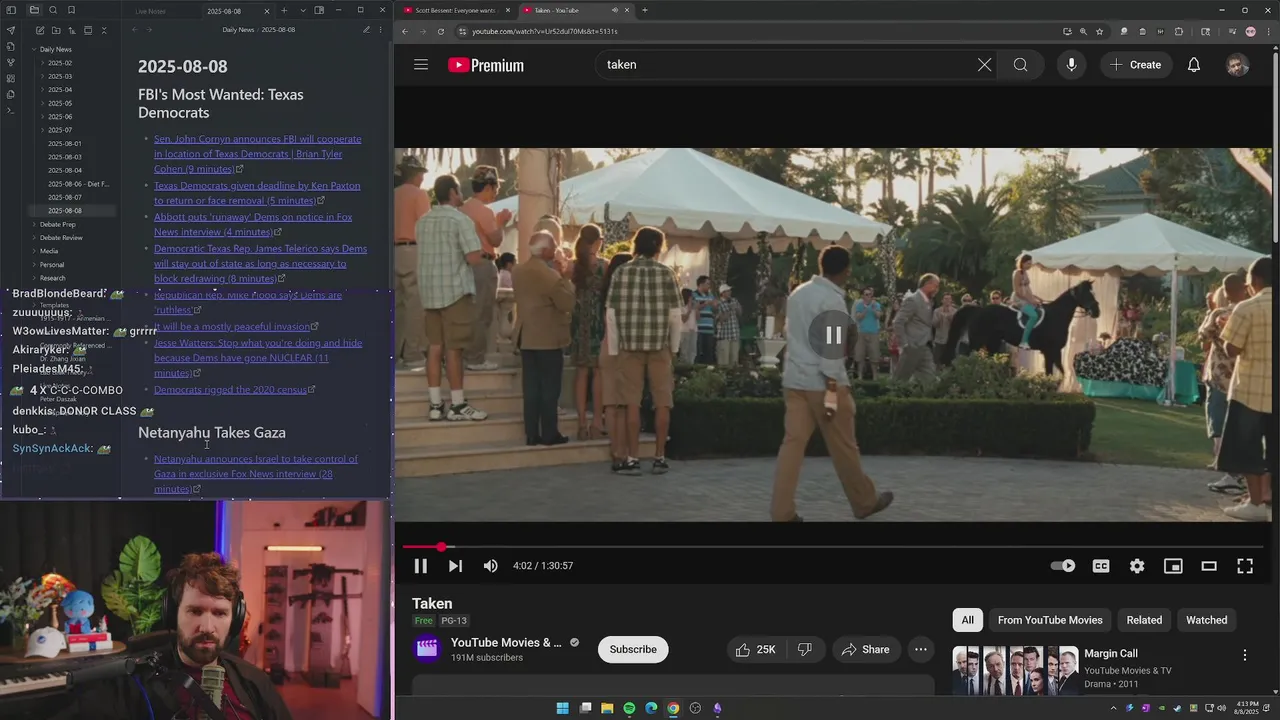The height and width of the screenshot is (720, 1280).
Task: Click in the YouTube search input
Action: 785,65
